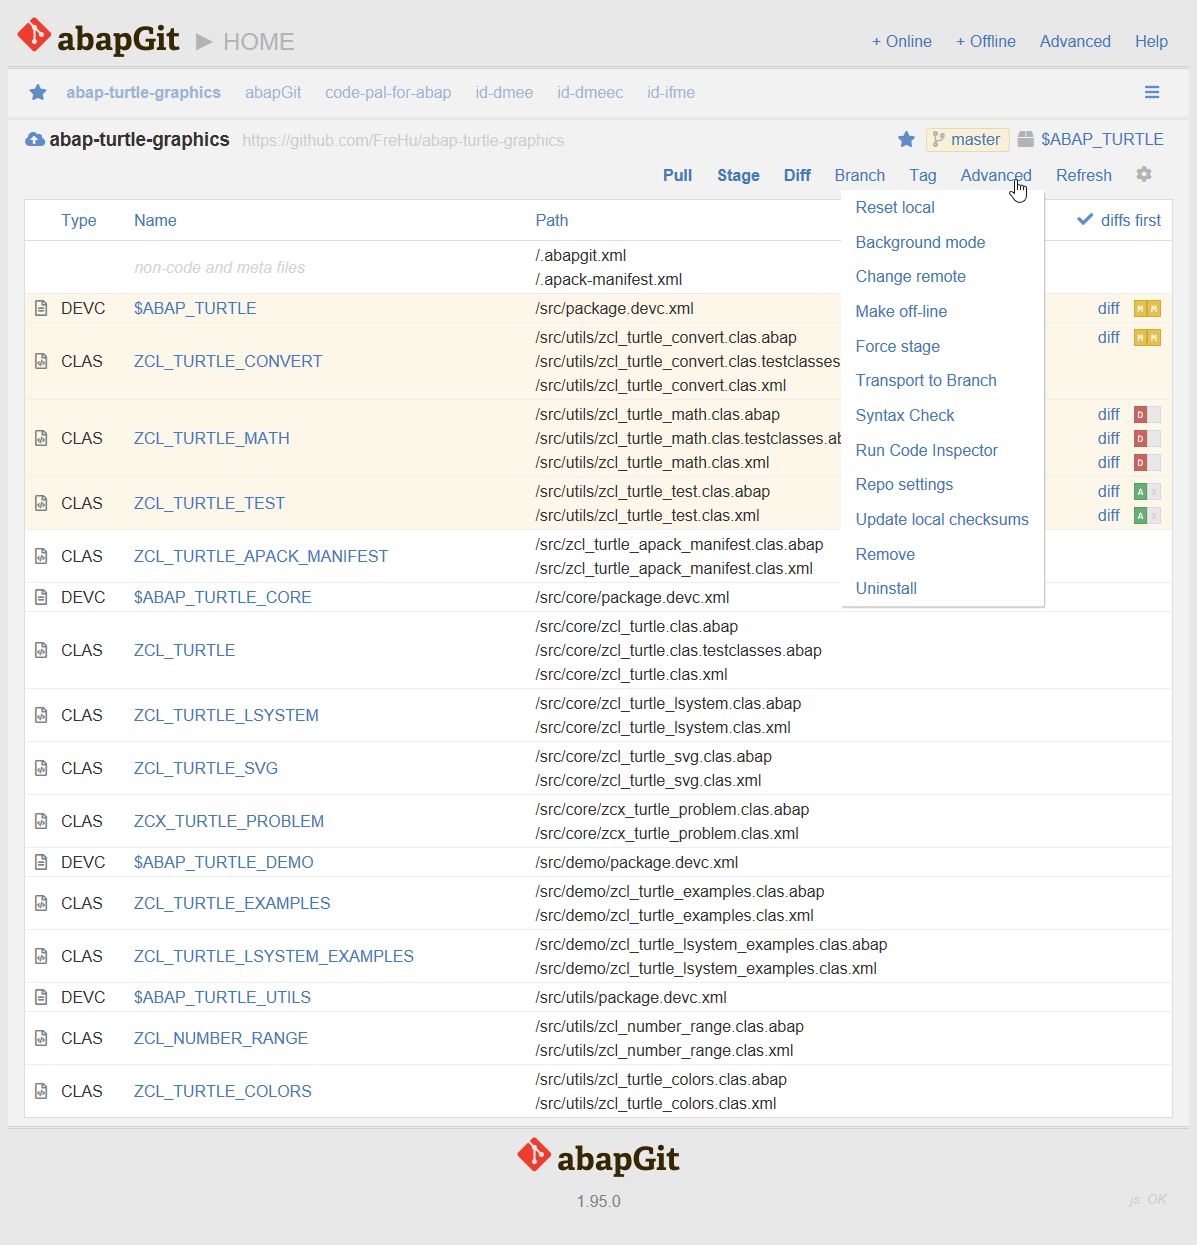Viewport: 1197px width, 1245px height.
Task: Select Syntax Check from the Advanced menu
Action: [905, 415]
